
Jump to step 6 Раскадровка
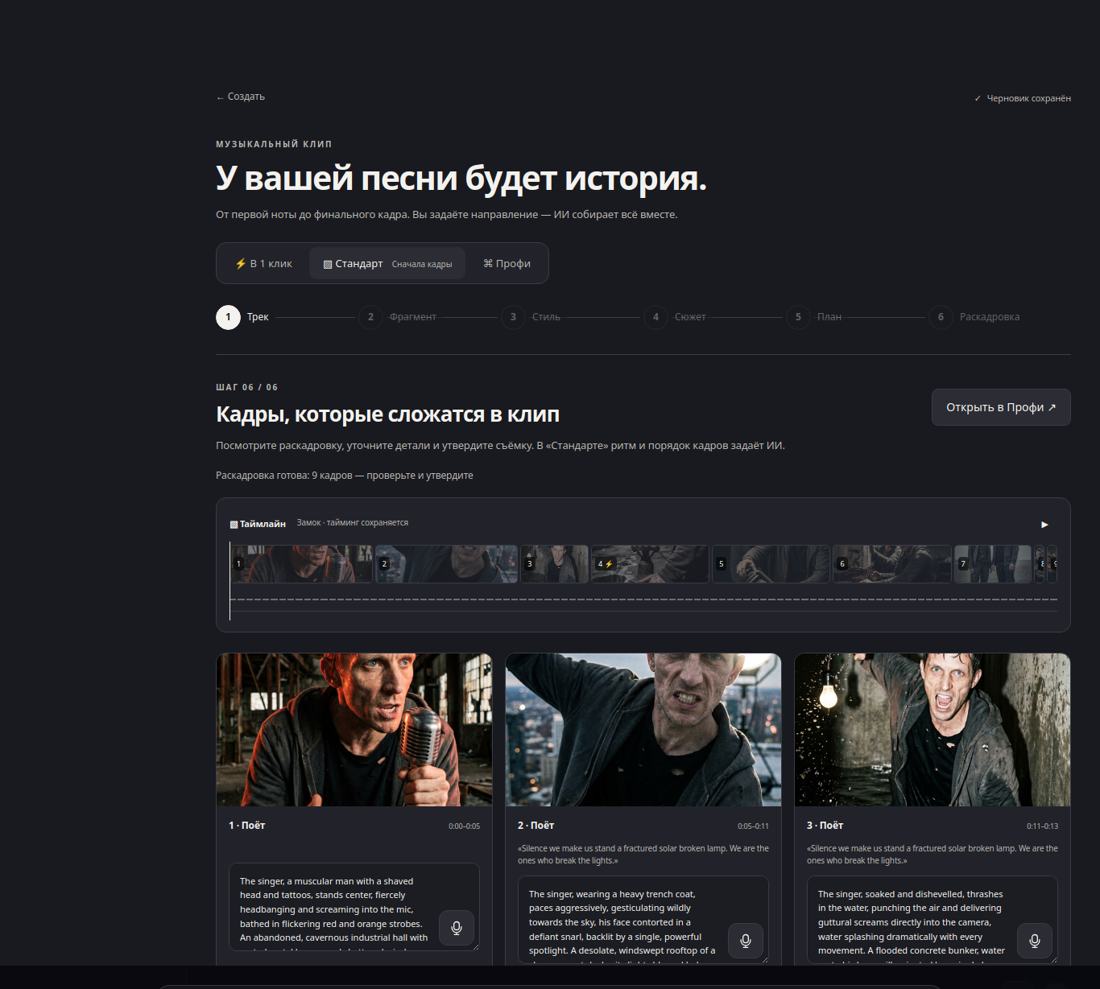(975, 317)
